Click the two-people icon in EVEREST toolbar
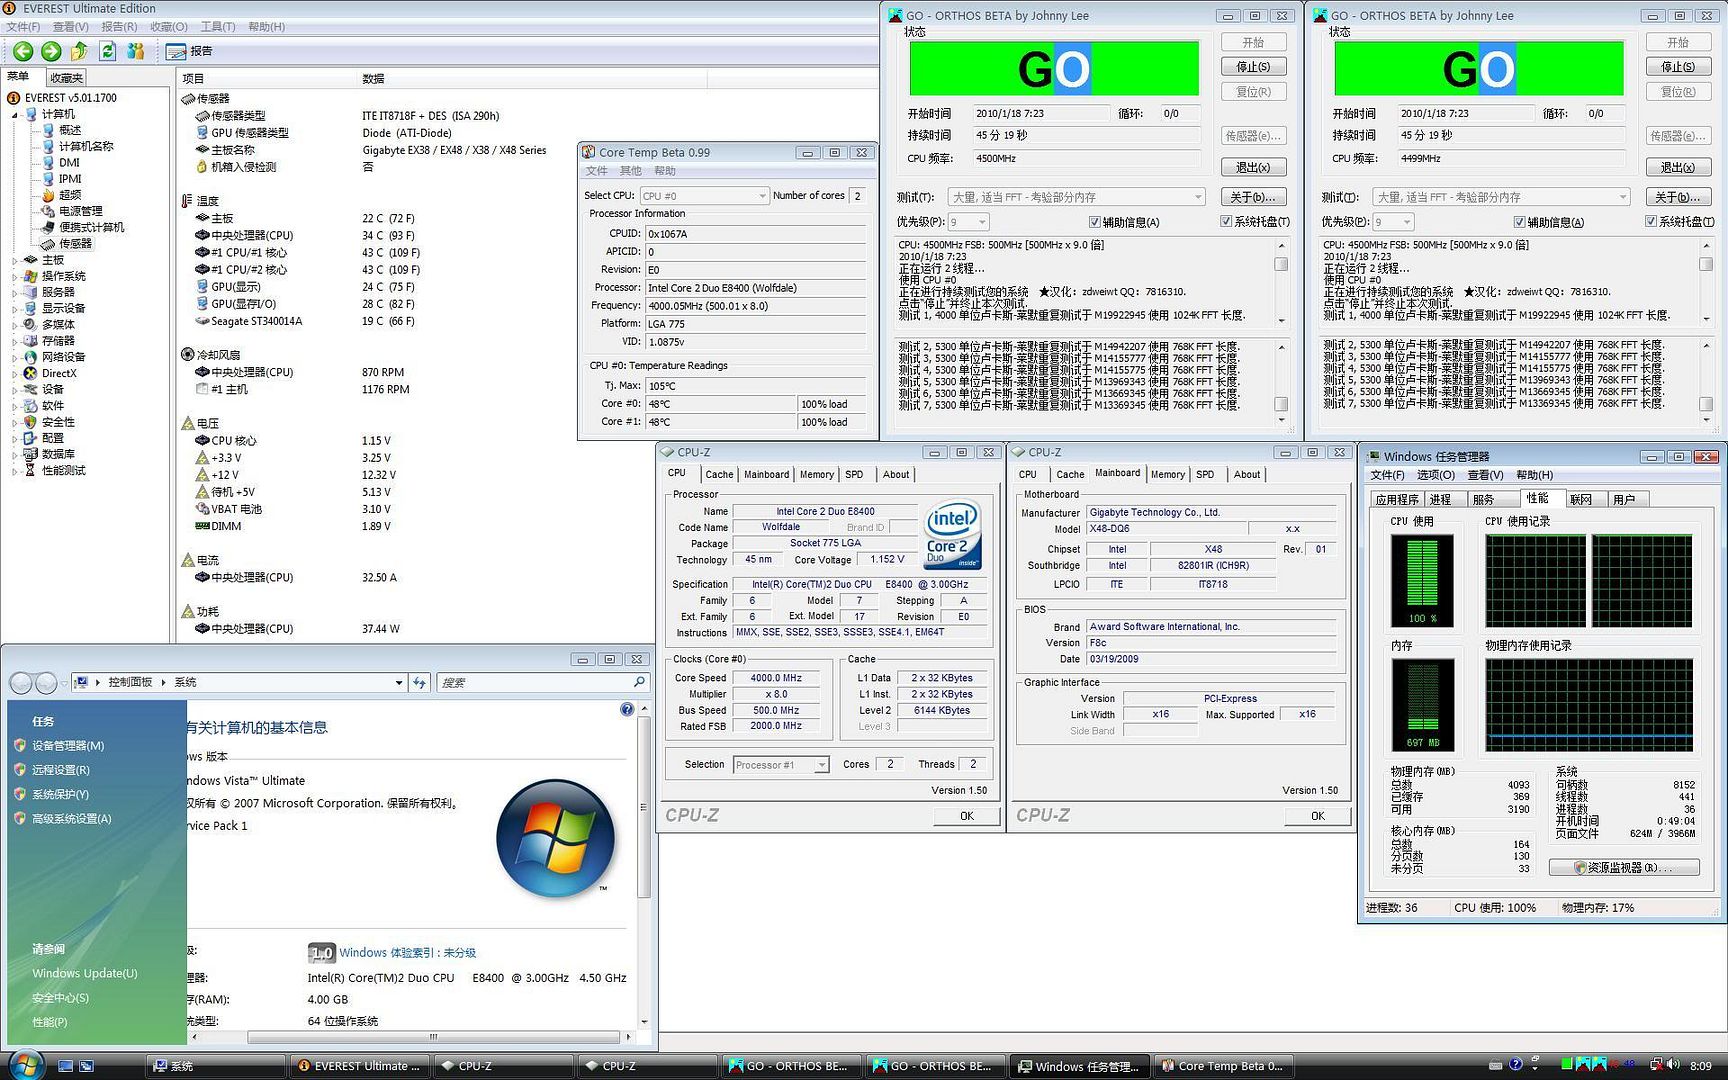This screenshot has height=1080, width=1728. 135,51
